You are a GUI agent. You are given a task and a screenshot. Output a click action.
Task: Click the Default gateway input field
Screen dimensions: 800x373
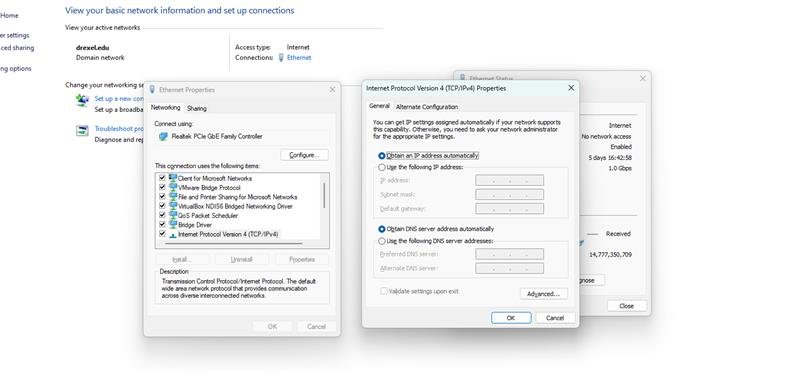click(x=509, y=209)
